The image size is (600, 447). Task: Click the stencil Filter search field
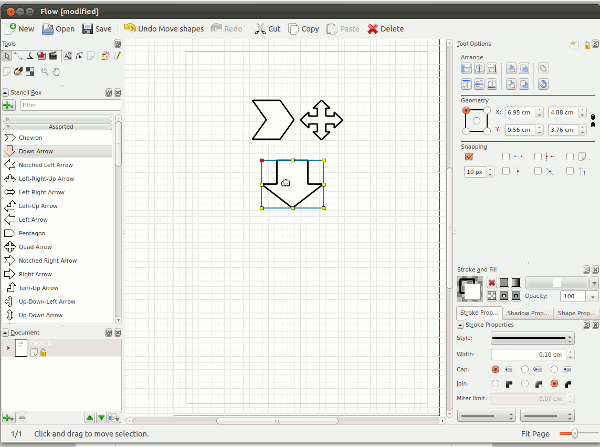[x=64, y=104]
